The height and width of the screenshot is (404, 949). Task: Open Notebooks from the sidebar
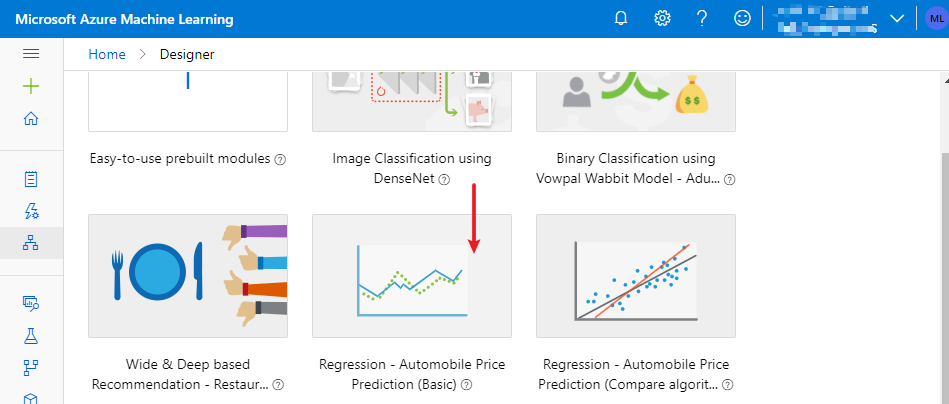[31, 179]
